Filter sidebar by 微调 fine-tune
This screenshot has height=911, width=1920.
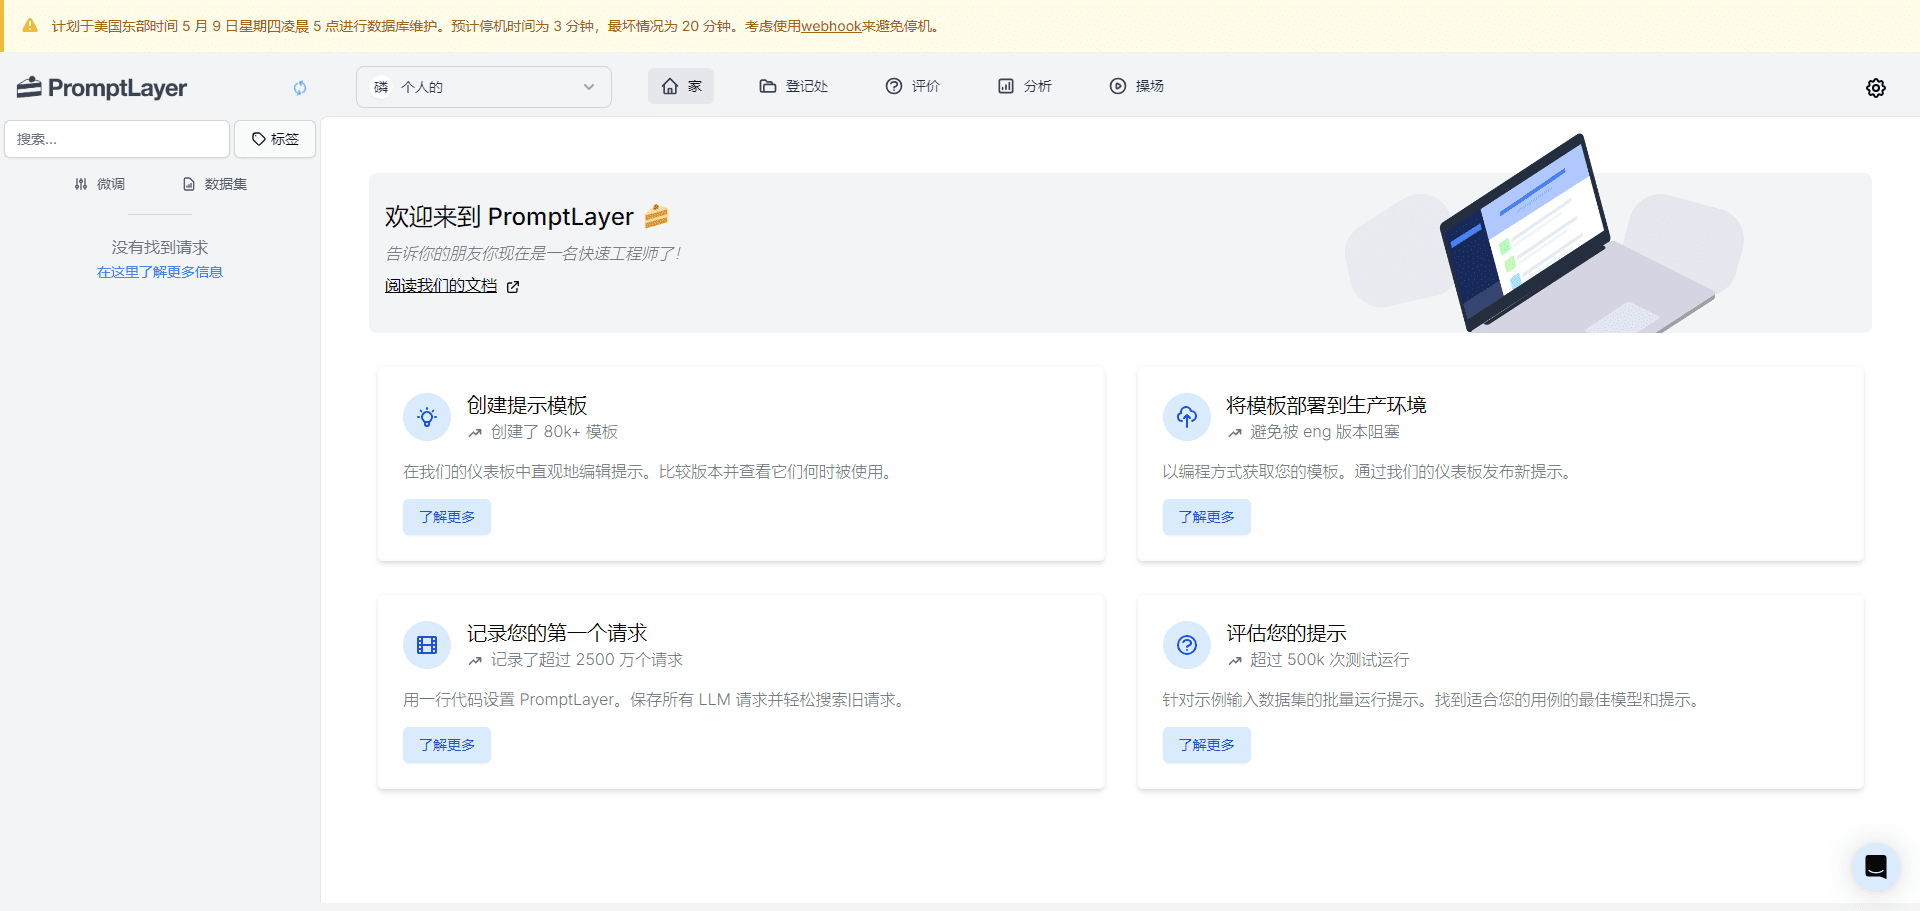[100, 184]
